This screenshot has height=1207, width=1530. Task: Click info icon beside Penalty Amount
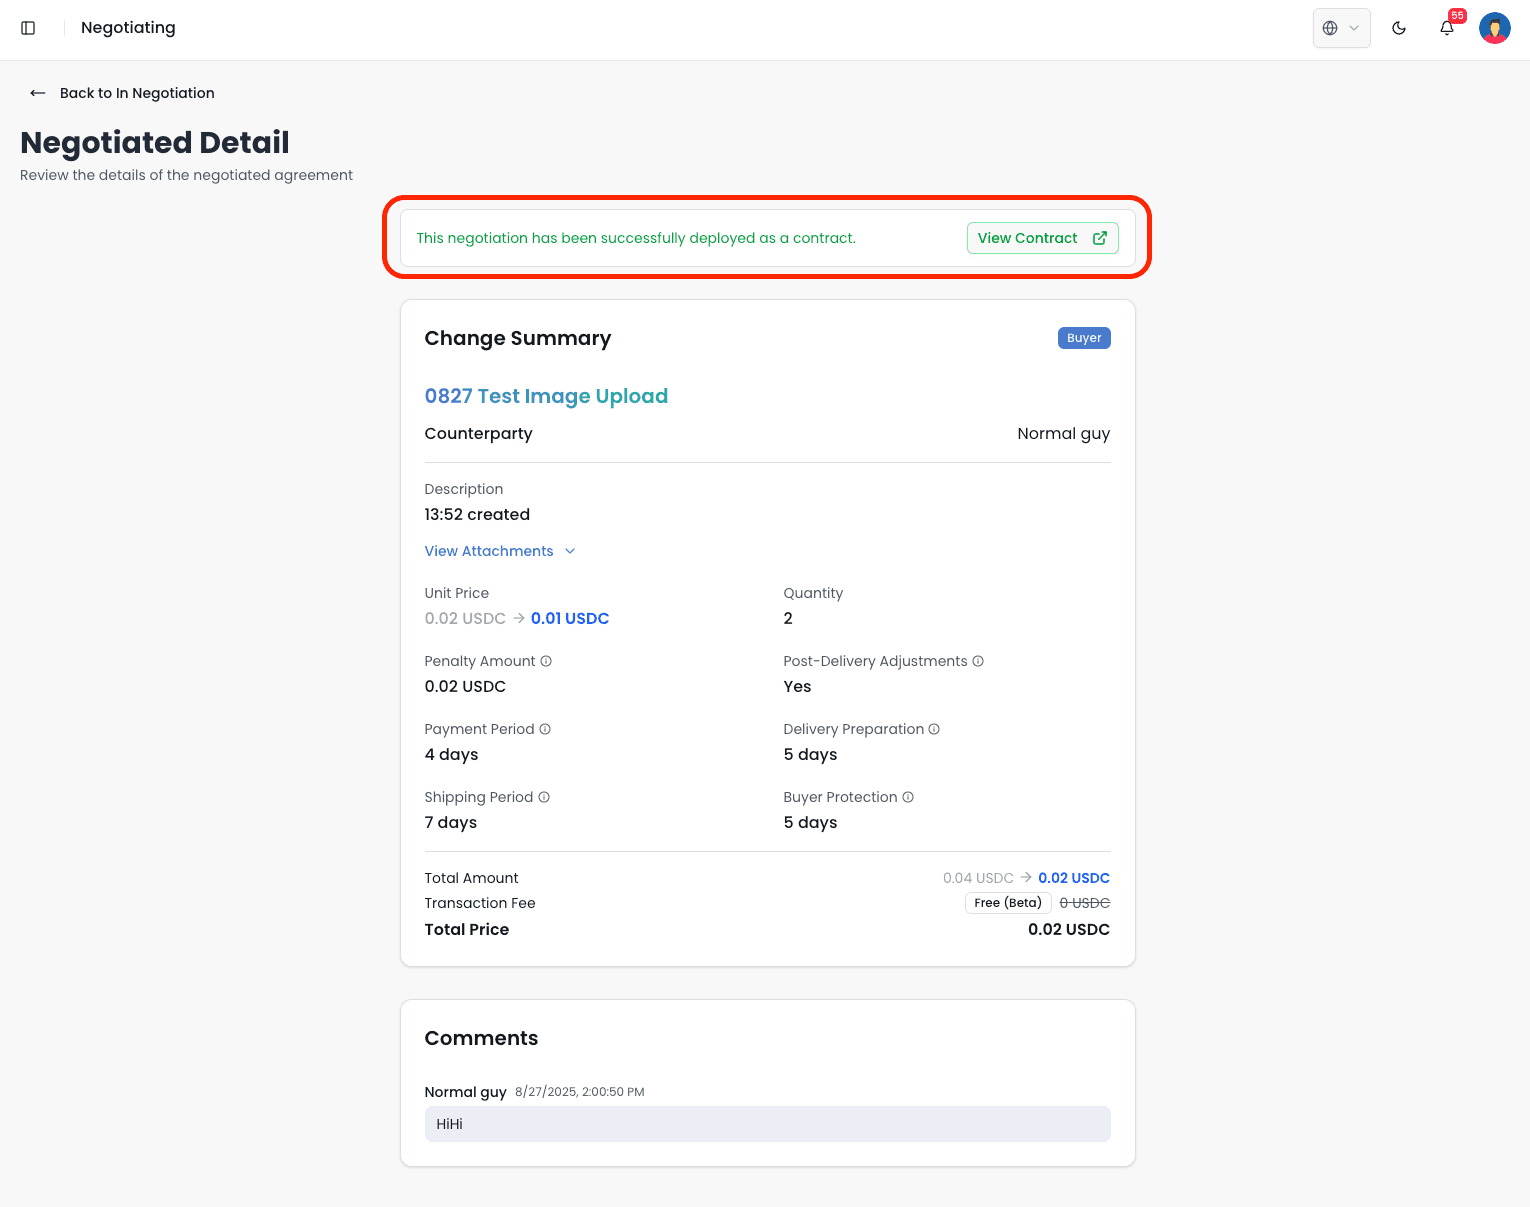[546, 661]
